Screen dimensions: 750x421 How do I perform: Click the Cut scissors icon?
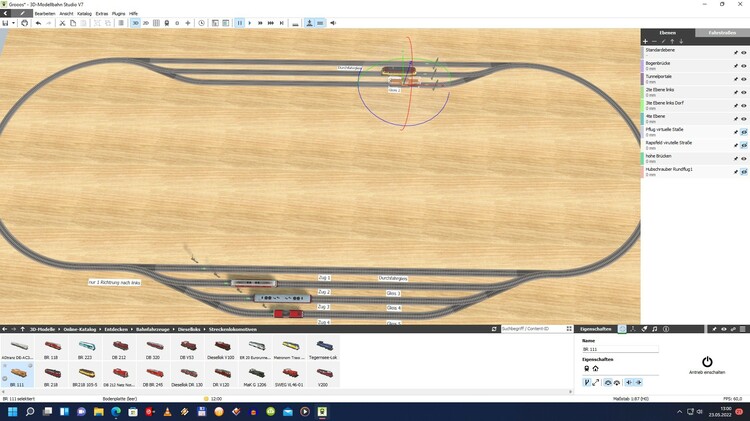click(x=62, y=23)
